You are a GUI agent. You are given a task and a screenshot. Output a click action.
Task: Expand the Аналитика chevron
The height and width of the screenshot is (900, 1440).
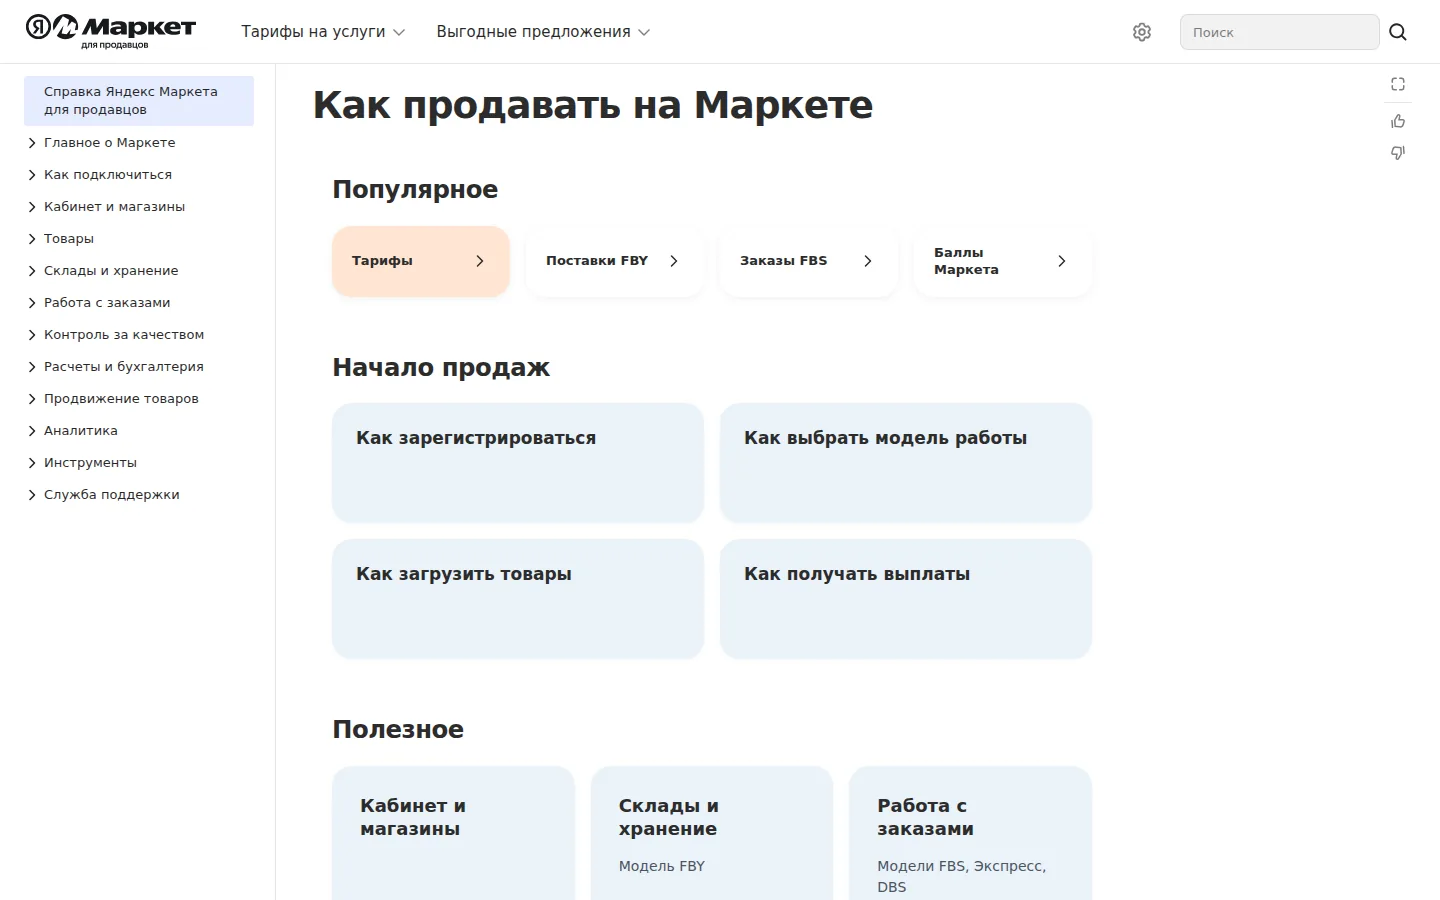point(32,431)
